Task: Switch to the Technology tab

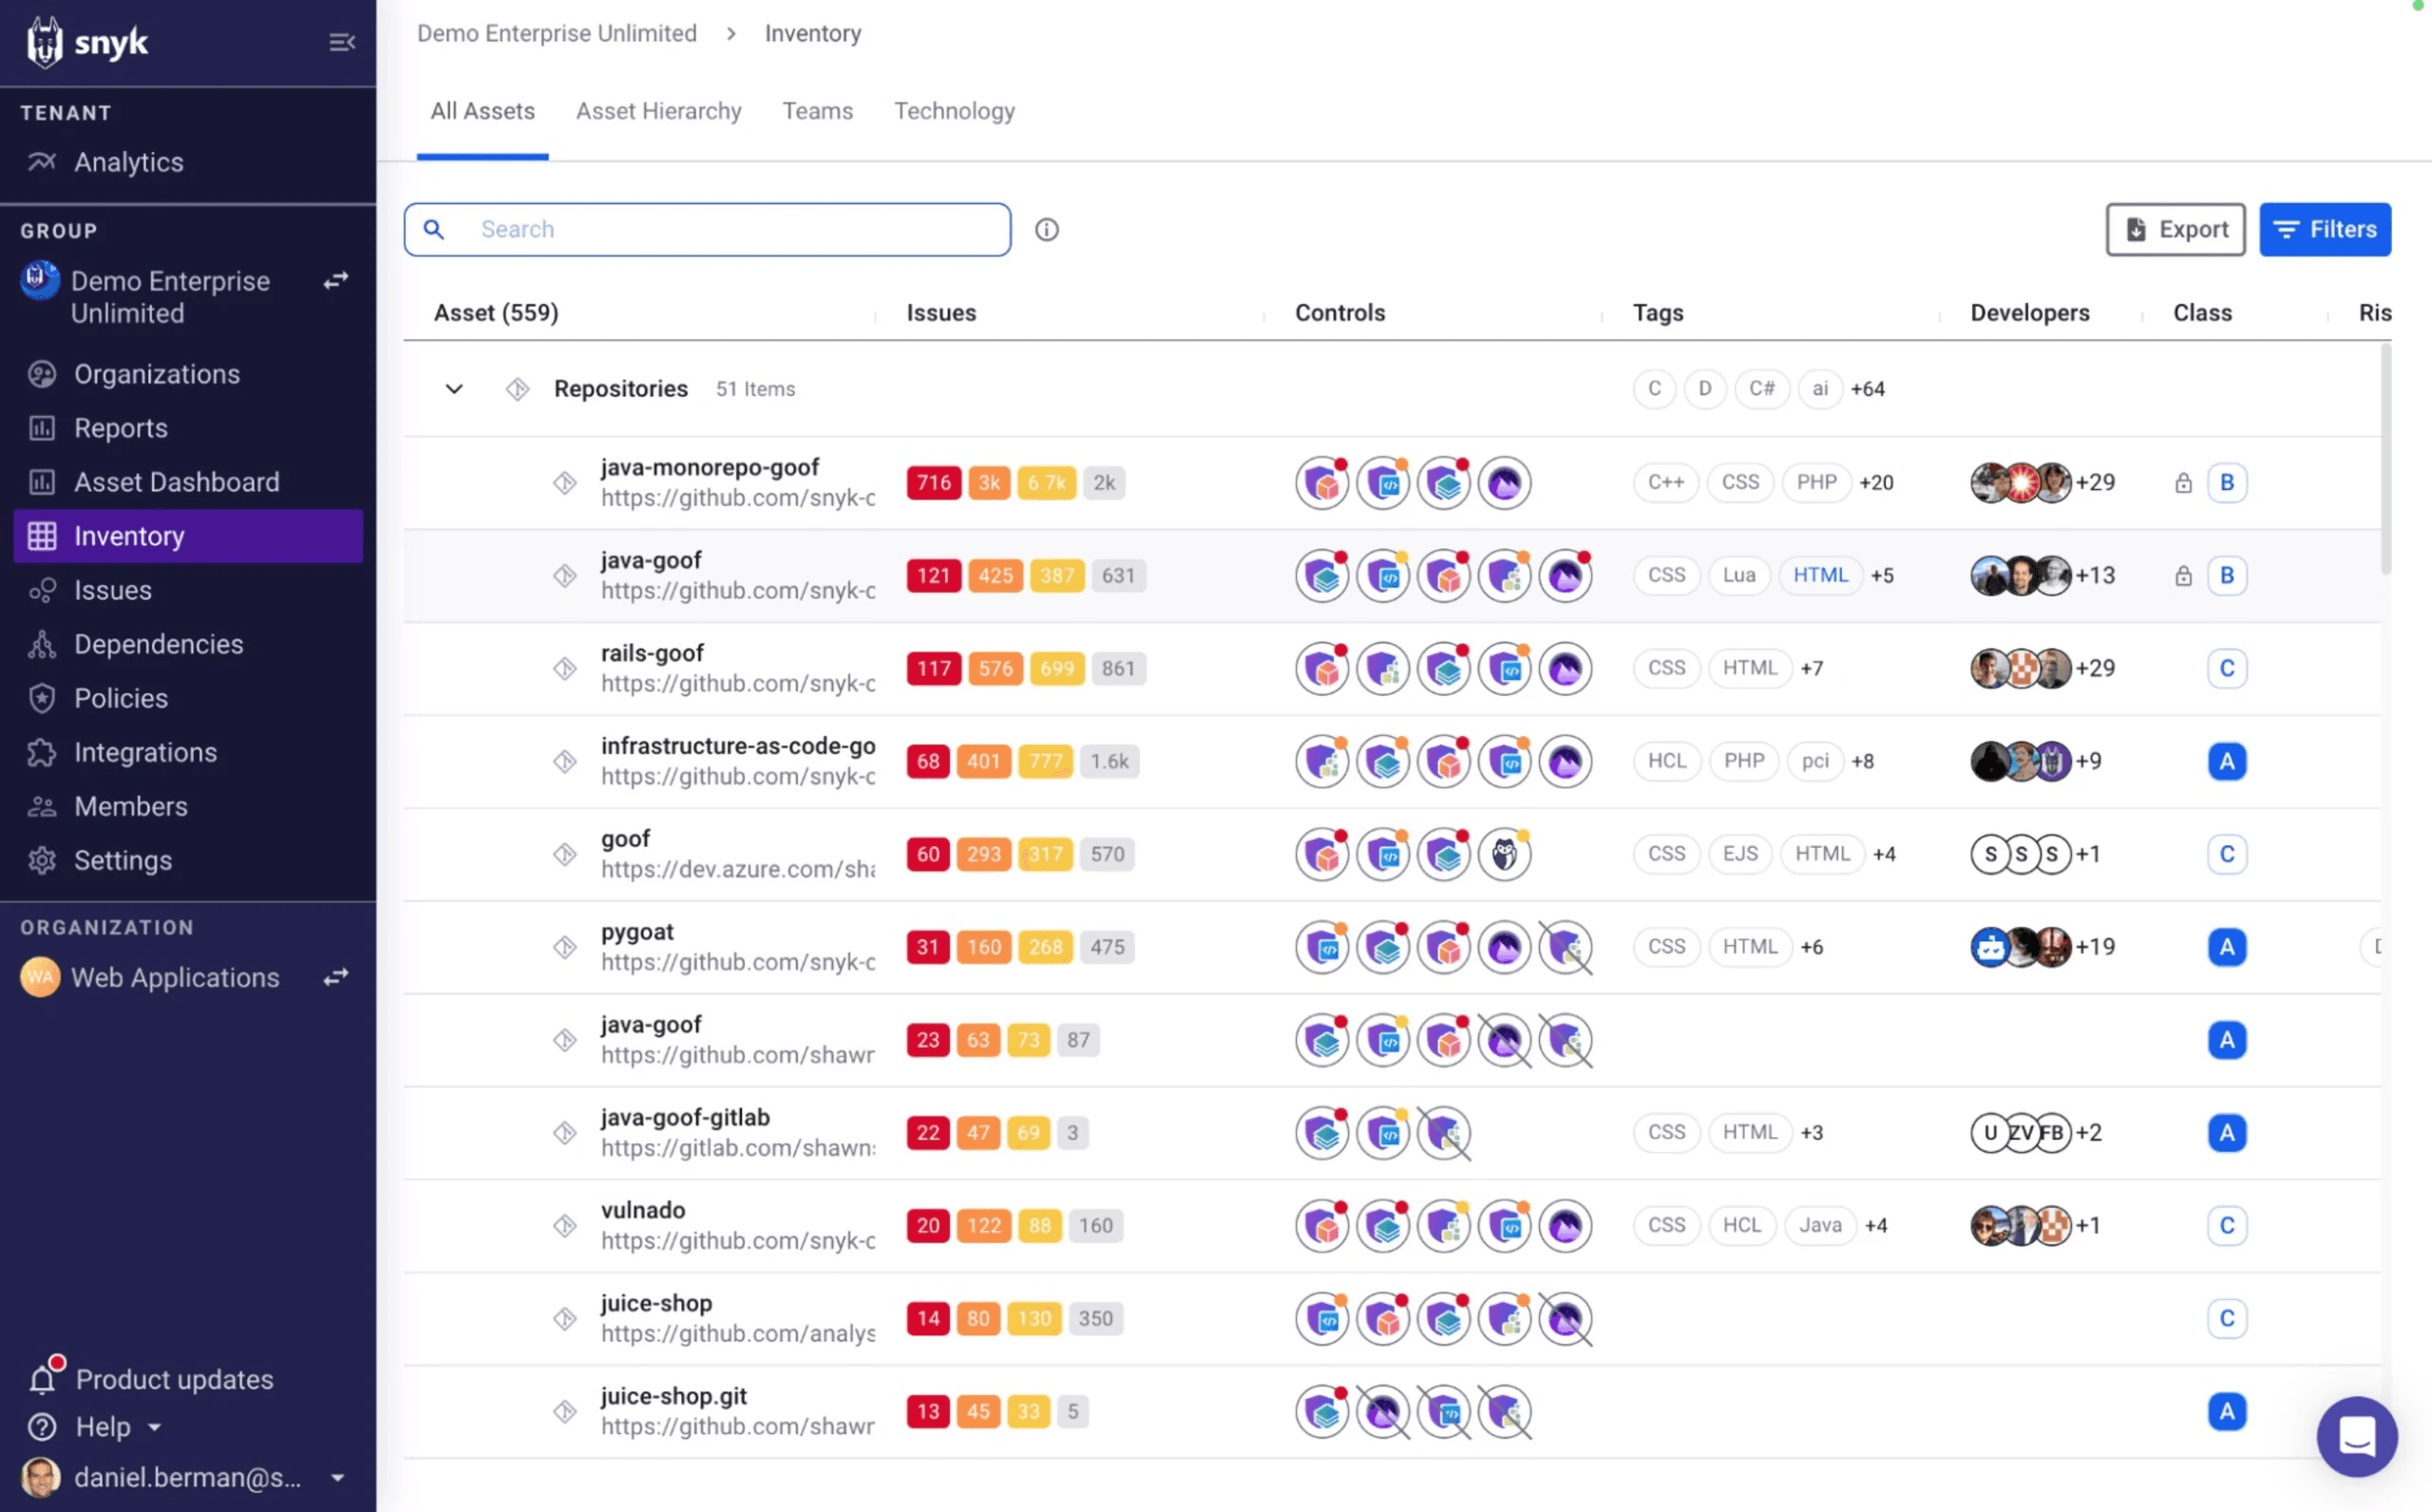Action: click(x=954, y=111)
